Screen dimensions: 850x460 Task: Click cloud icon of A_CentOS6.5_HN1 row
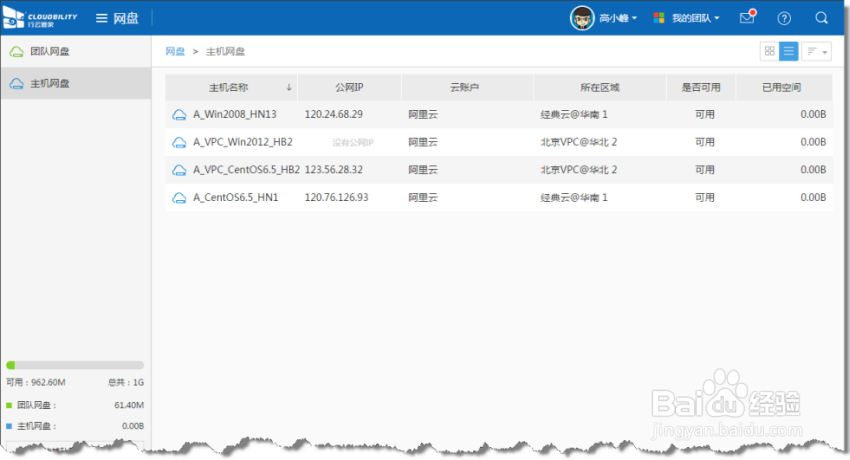pyautogui.click(x=179, y=198)
